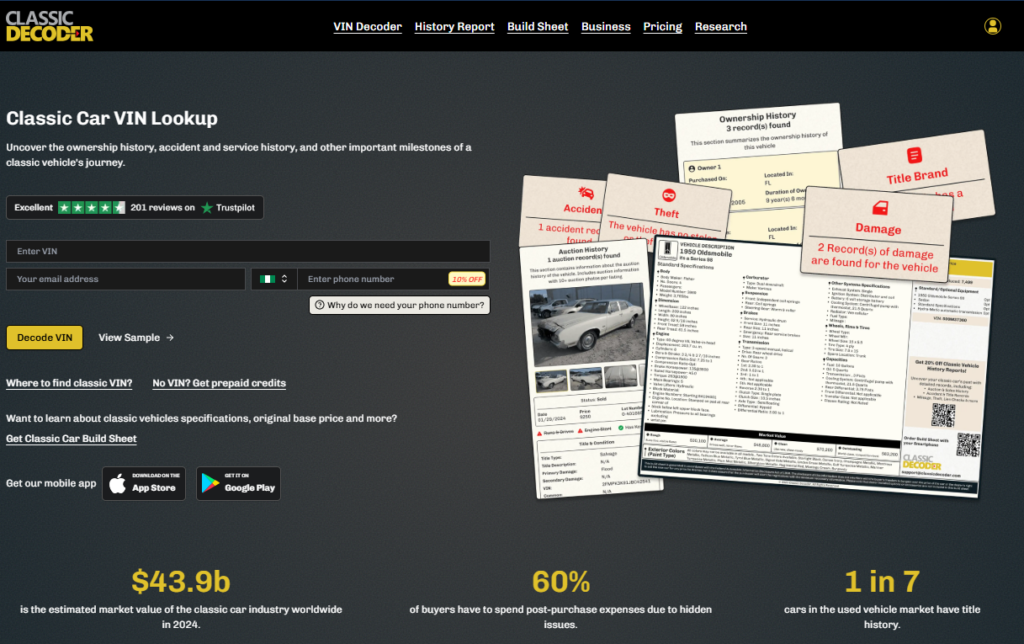The image size is (1024, 644).
Task: Click the Trustpilot star logo
Action: (x=207, y=208)
